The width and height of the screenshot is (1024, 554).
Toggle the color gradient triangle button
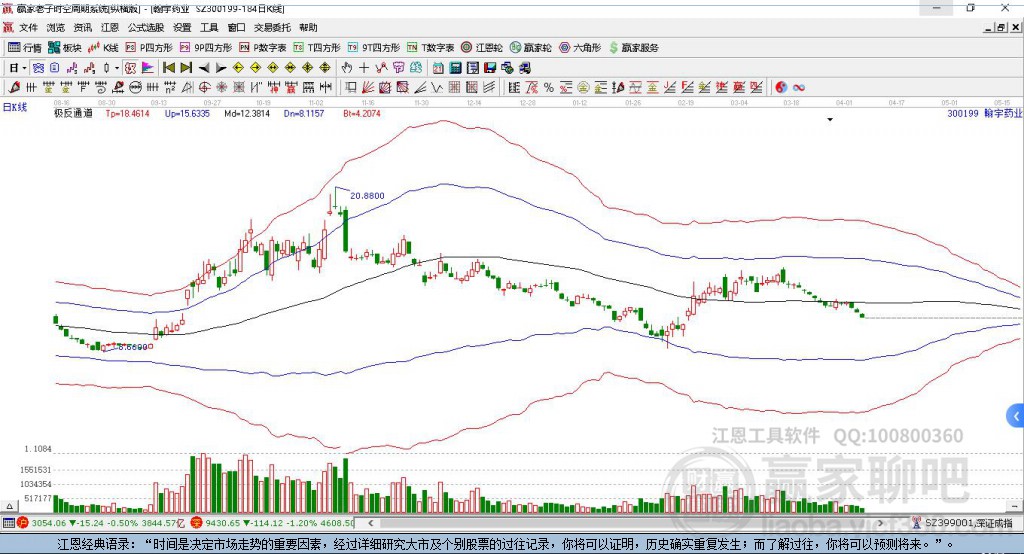pos(148,68)
